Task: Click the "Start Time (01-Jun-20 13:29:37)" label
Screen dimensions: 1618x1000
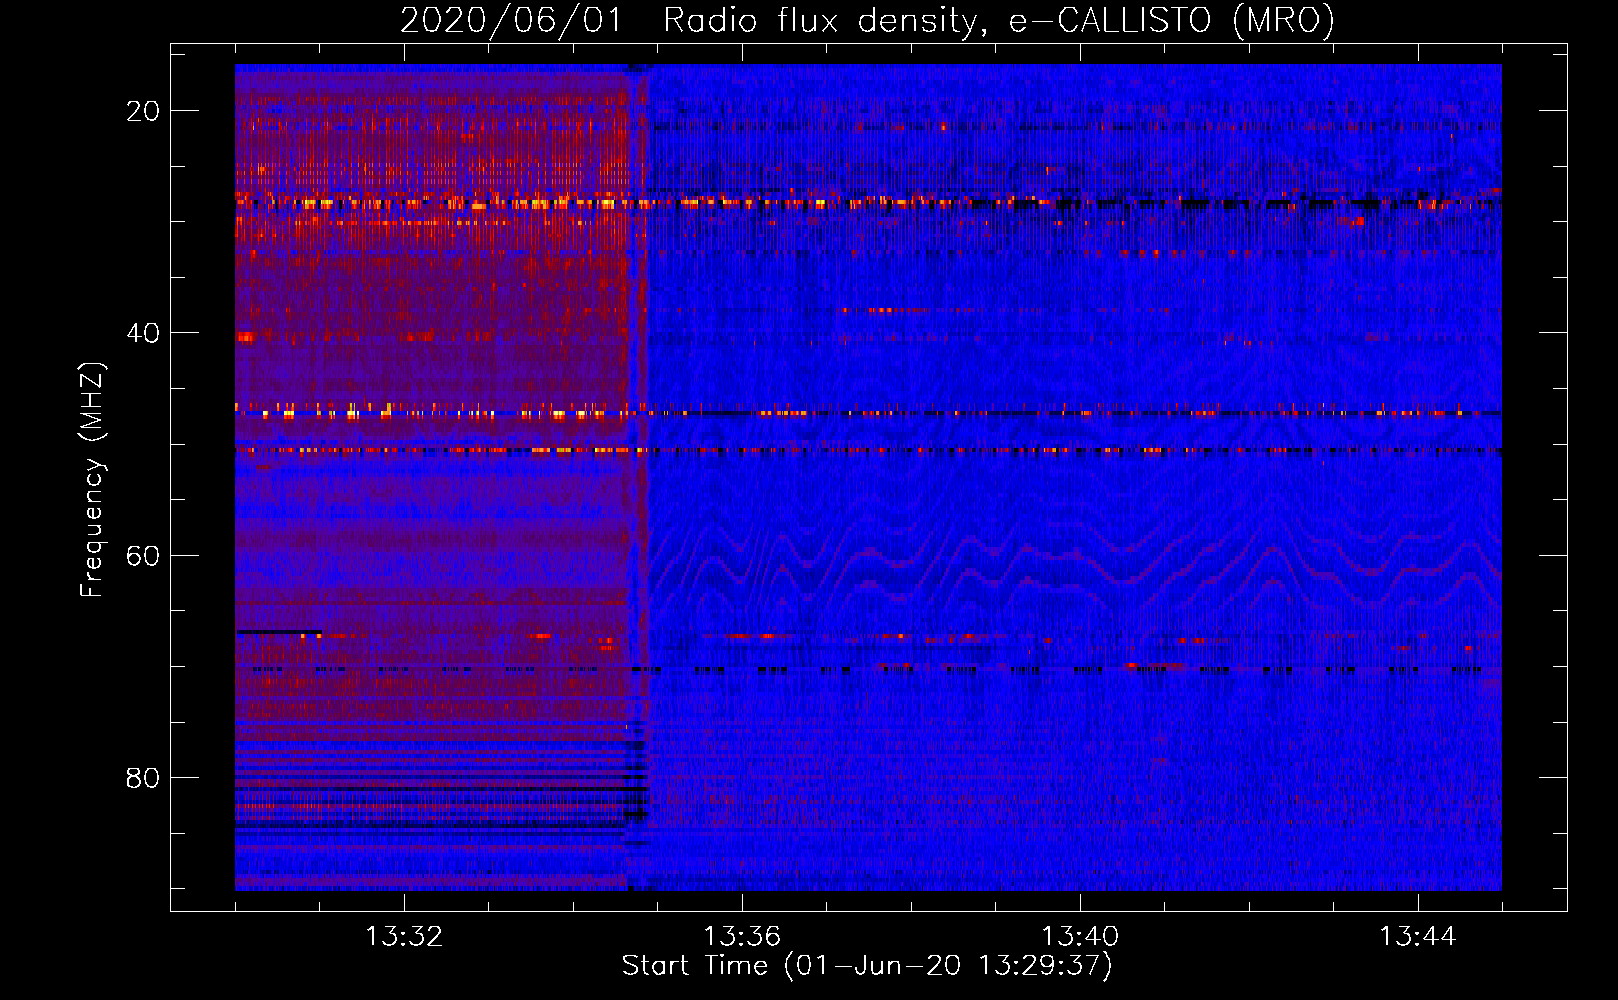Action: 867,966
